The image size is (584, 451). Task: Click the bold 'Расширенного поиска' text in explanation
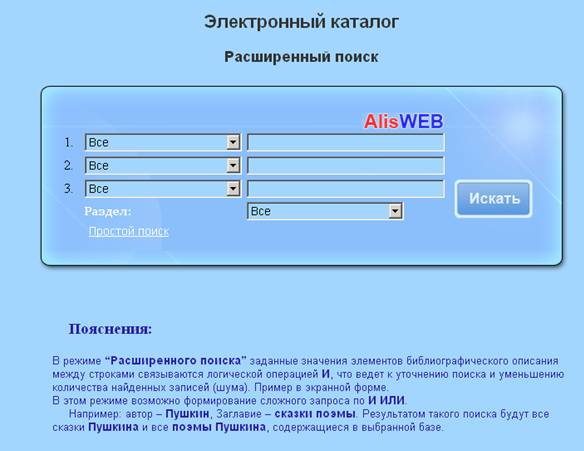(176, 361)
